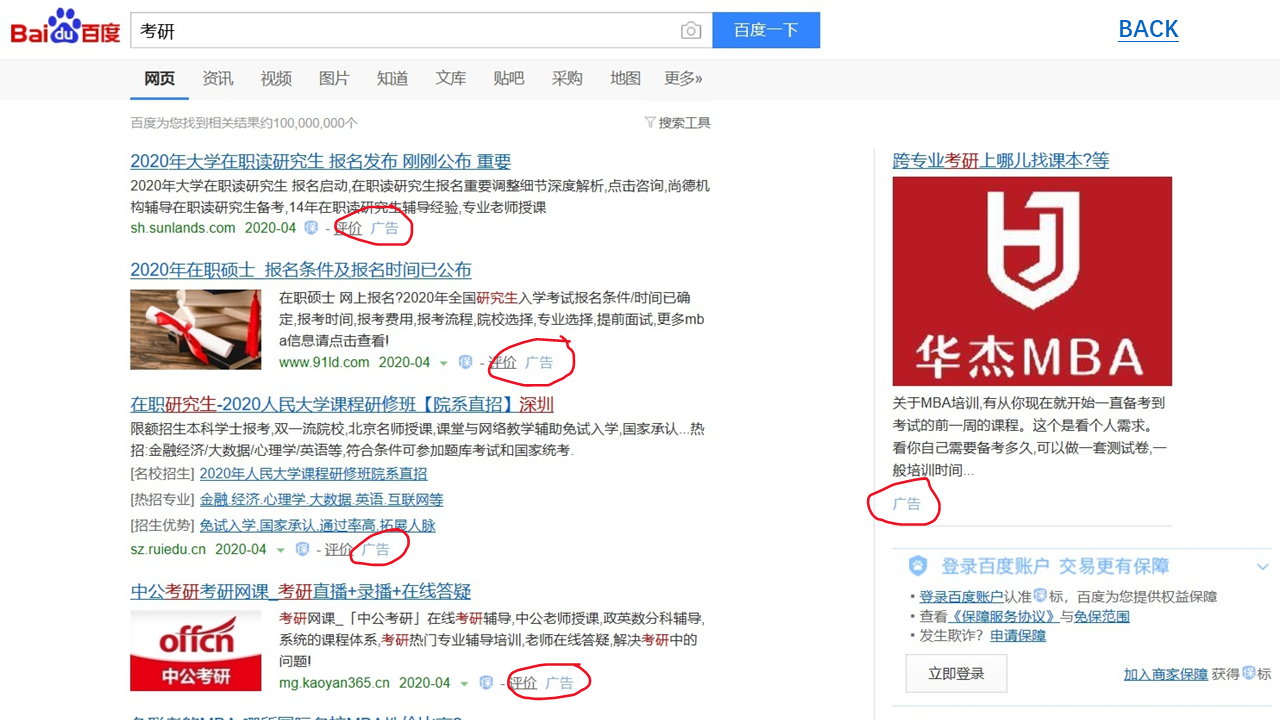Expand dropdown arrow next to mg.kaoyan365.cn date
Image resolution: width=1280 pixels, height=720 pixels.
click(x=464, y=684)
